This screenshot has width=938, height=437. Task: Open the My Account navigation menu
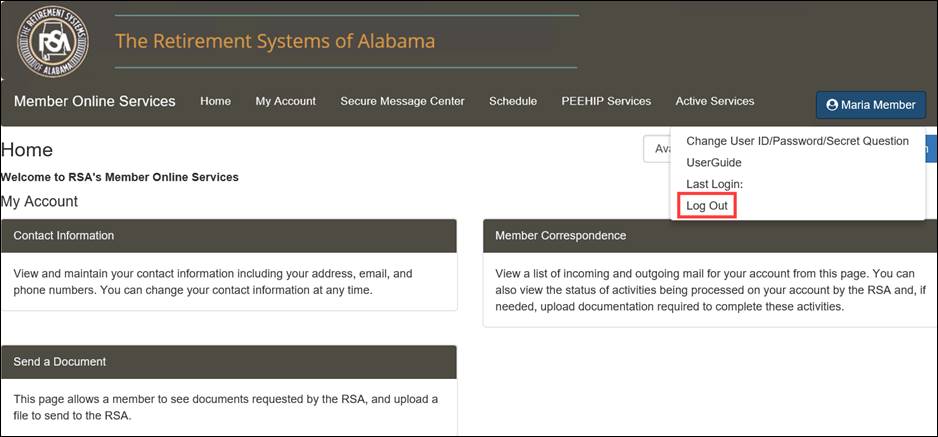[x=285, y=102]
